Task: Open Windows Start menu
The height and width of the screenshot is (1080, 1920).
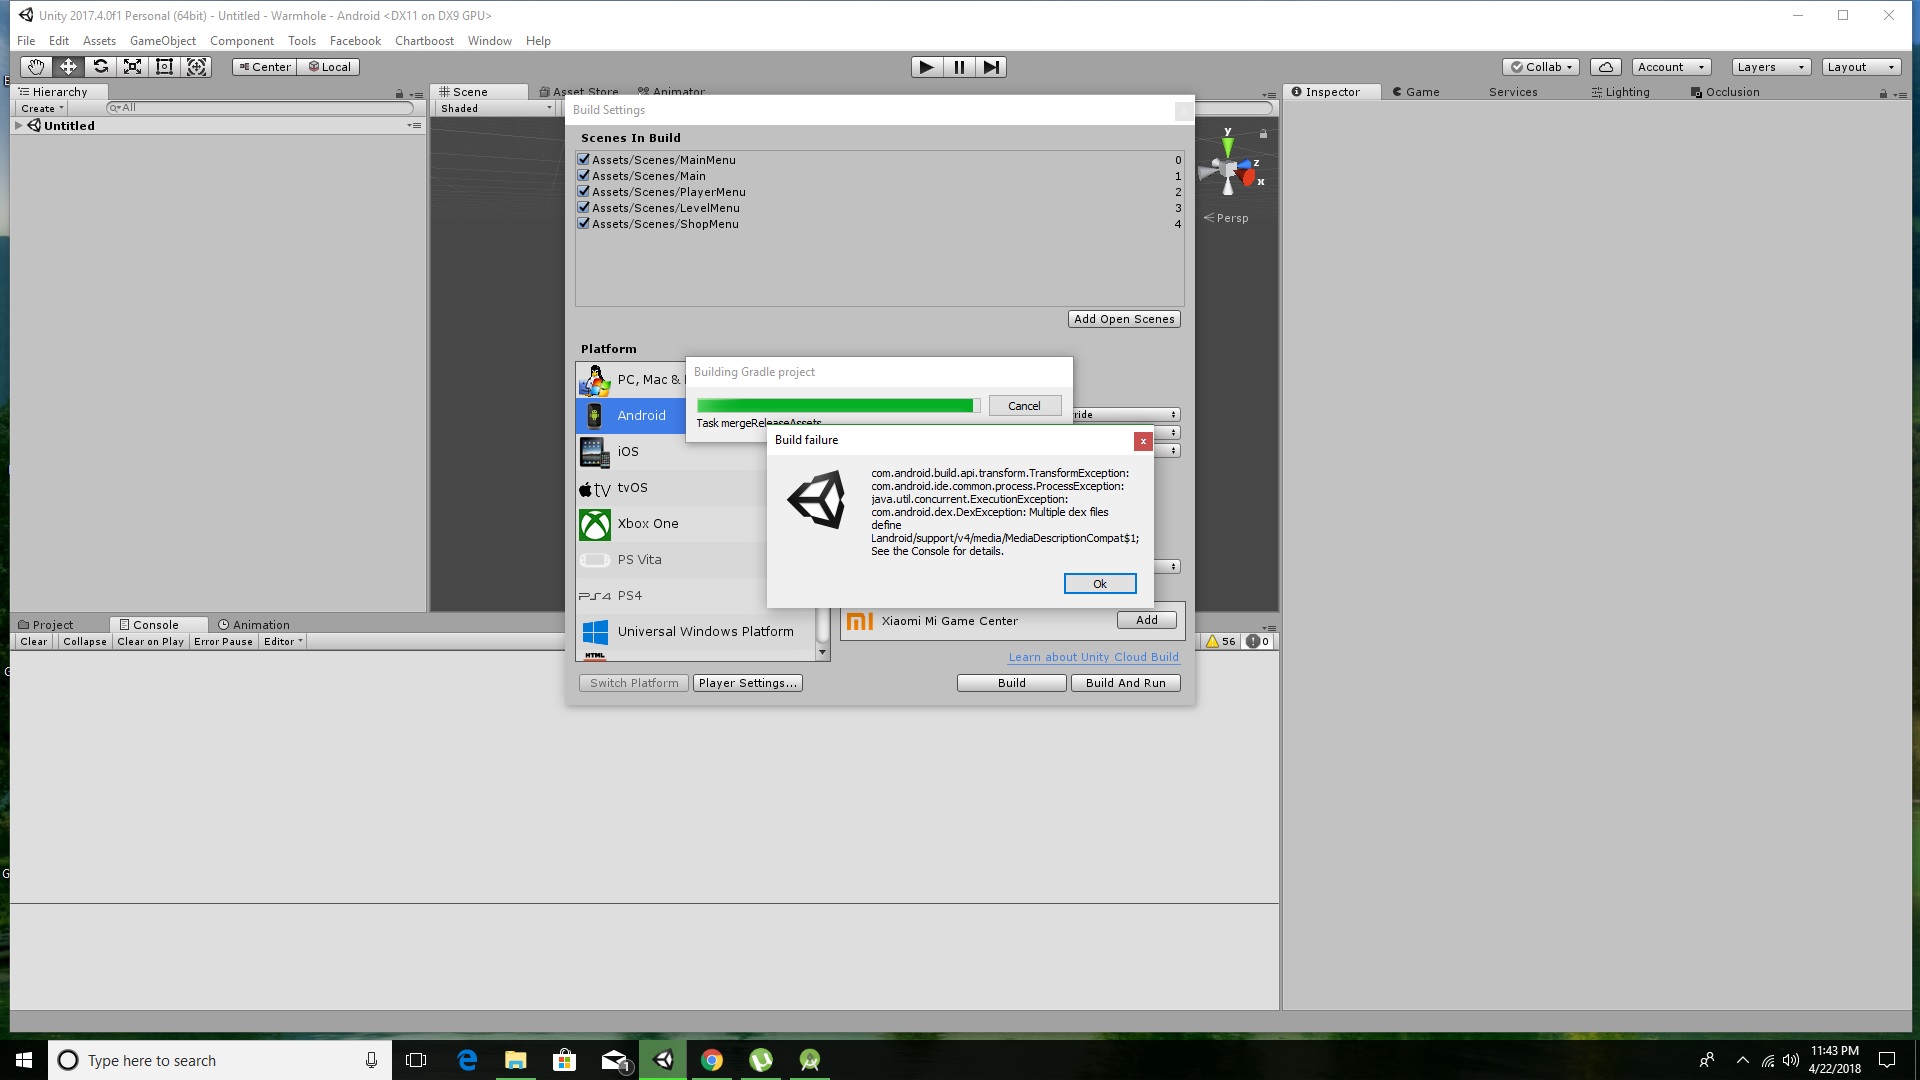Action: click(24, 1060)
